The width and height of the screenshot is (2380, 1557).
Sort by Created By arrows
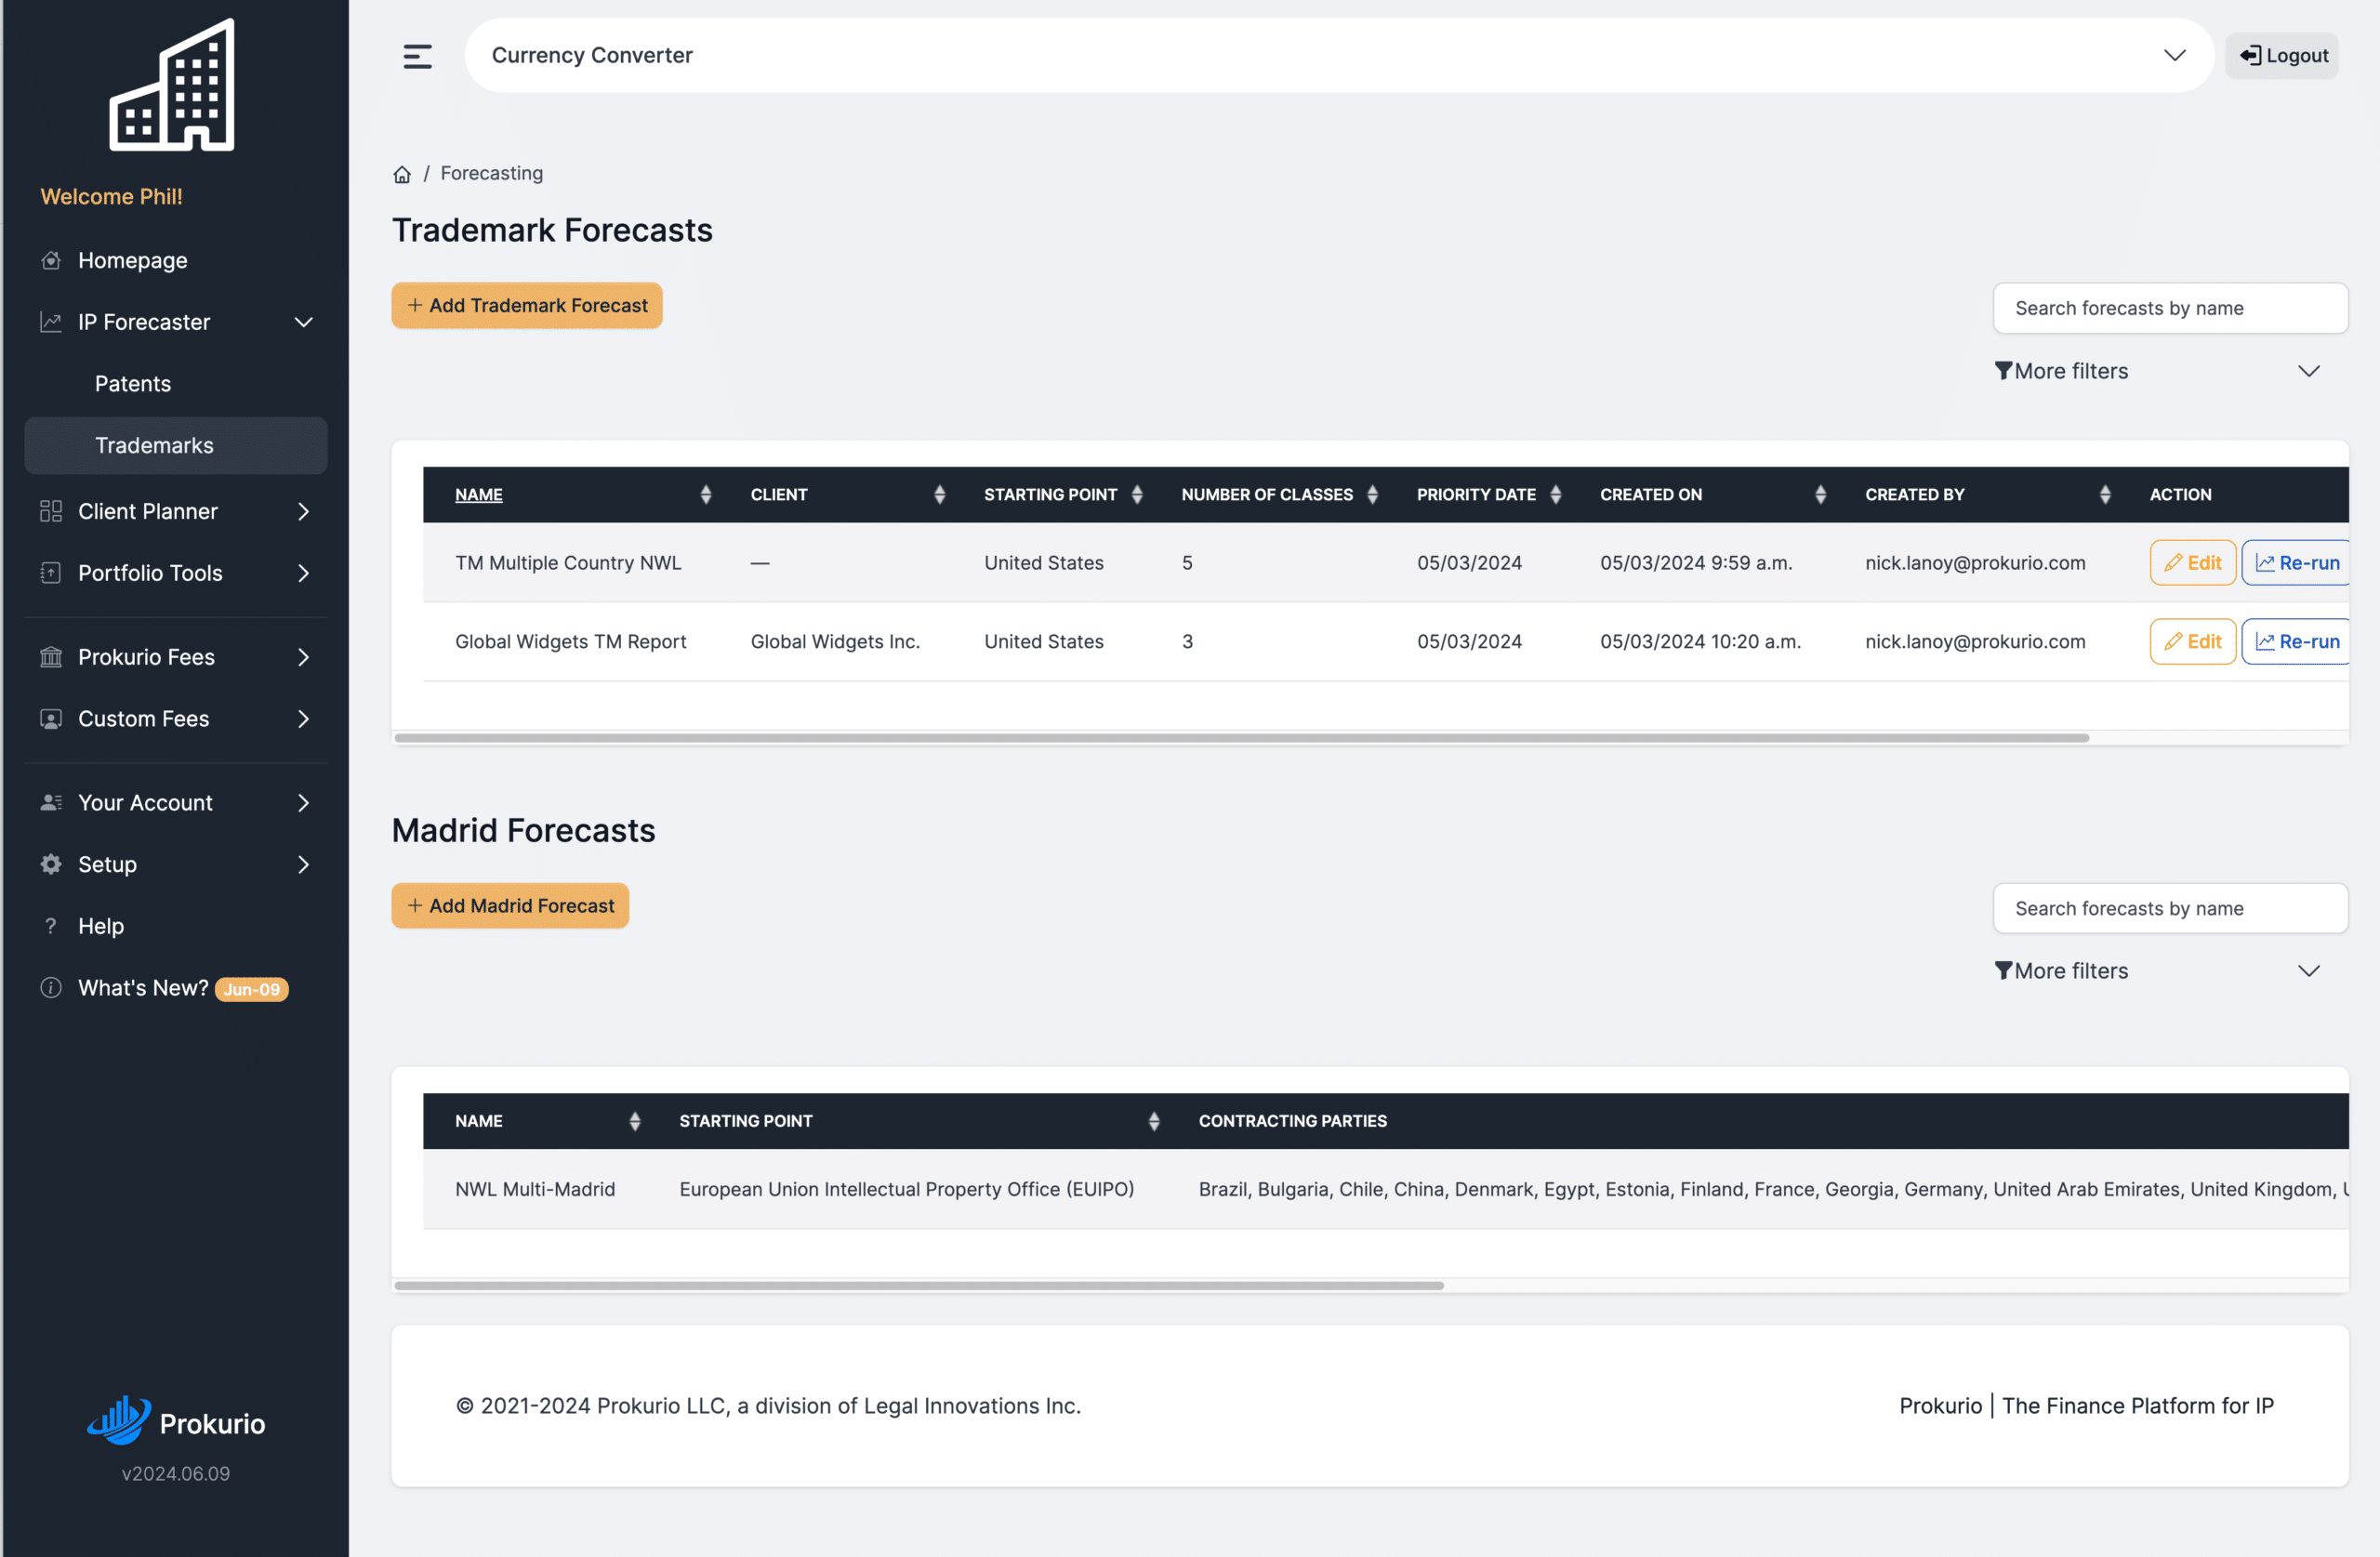tap(2105, 494)
